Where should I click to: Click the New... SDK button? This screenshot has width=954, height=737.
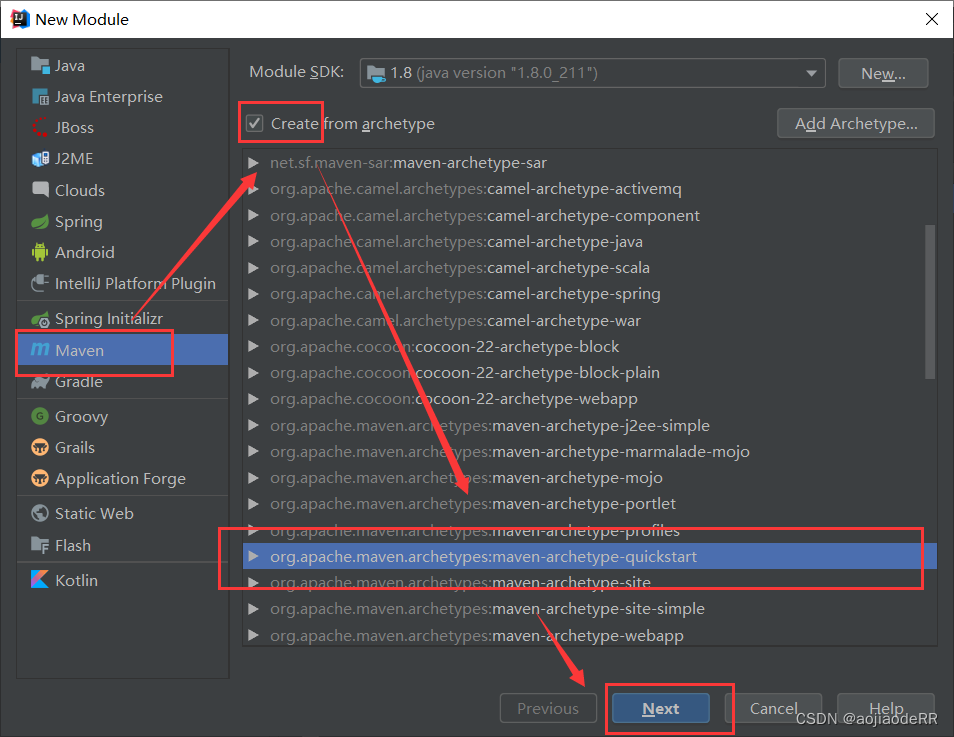coord(883,73)
